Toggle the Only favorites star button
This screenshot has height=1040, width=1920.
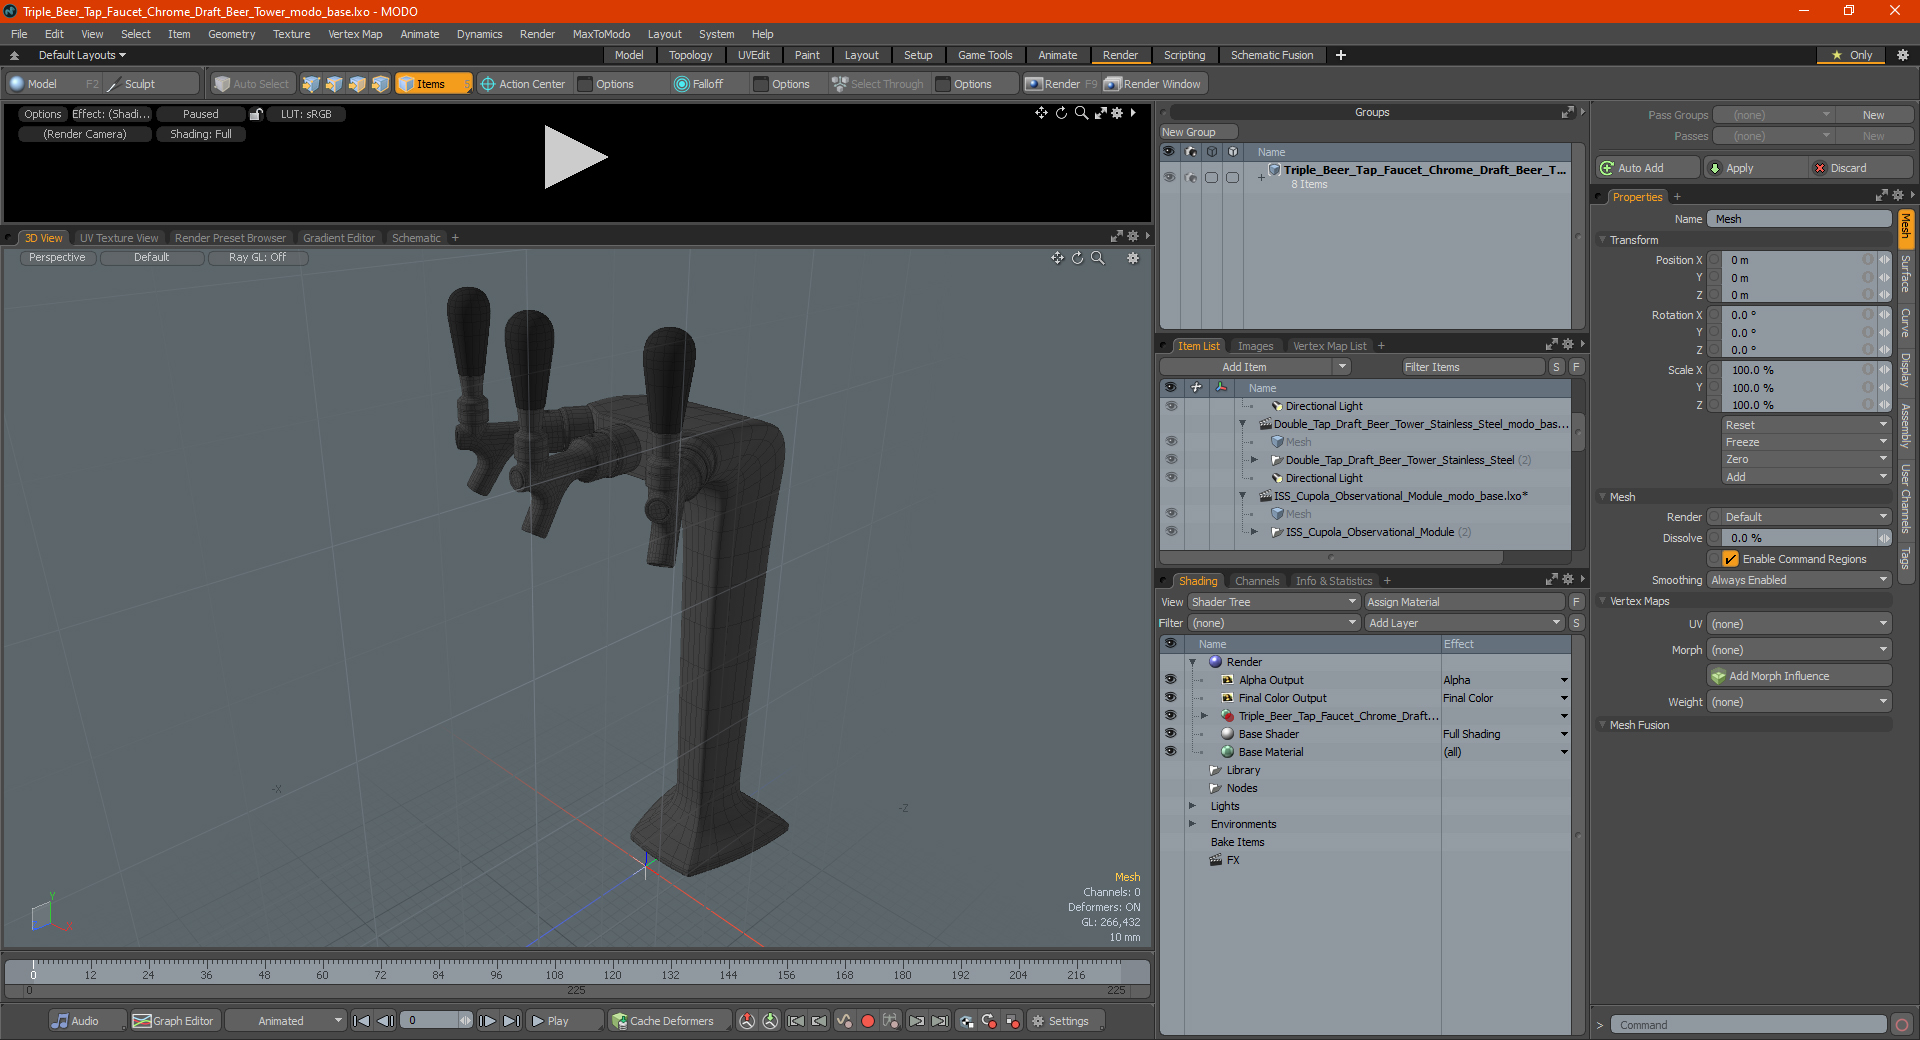[x=1852, y=55]
